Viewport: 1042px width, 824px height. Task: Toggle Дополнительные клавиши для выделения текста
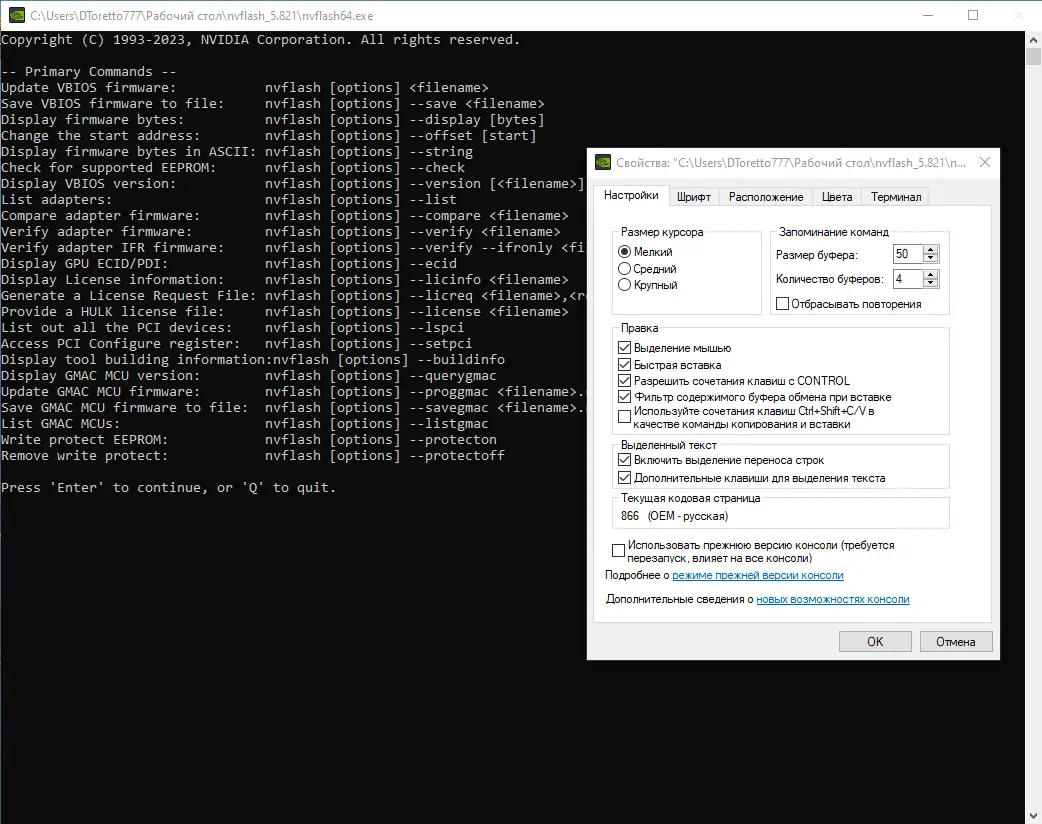624,478
